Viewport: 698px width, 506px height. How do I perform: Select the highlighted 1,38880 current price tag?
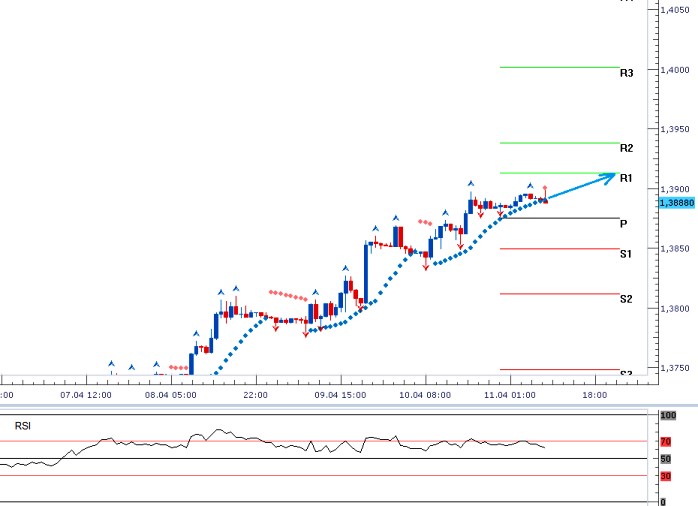click(x=676, y=202)
